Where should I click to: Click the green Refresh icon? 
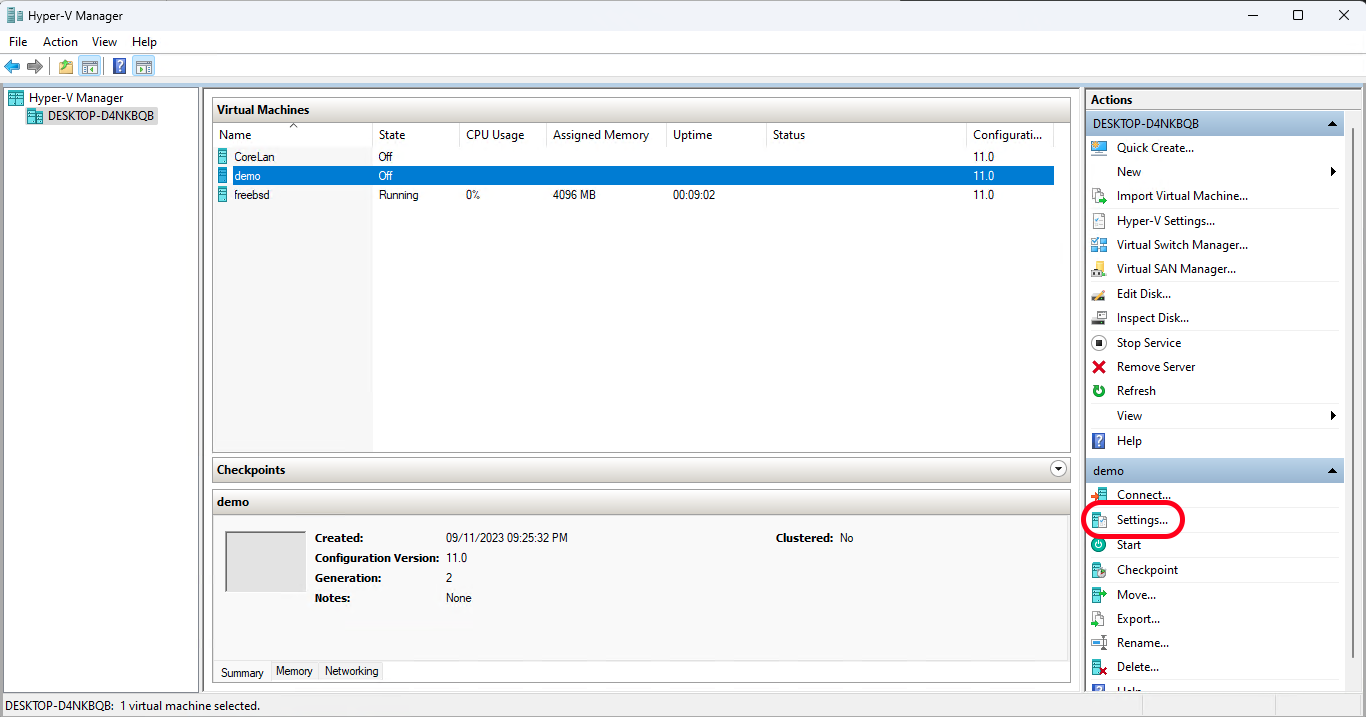click(x=1099, y=391)
